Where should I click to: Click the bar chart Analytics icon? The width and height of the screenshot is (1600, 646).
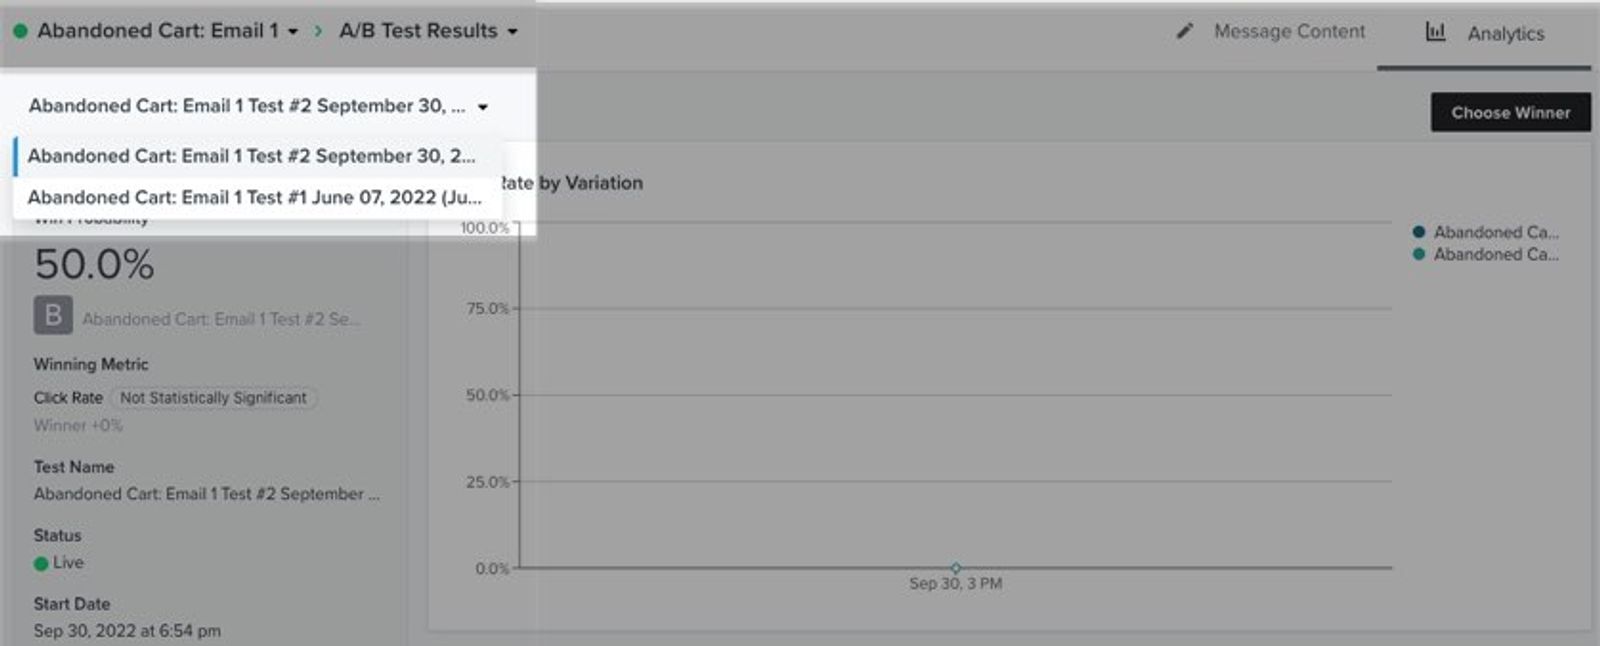[1435, 32]
